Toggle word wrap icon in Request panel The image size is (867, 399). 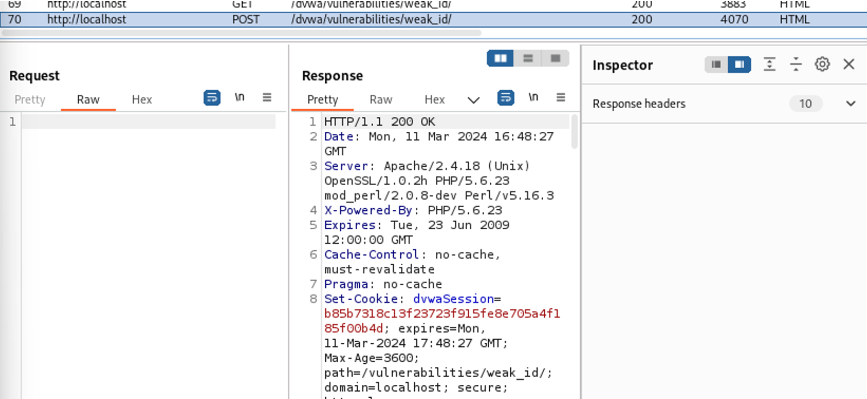212,98
